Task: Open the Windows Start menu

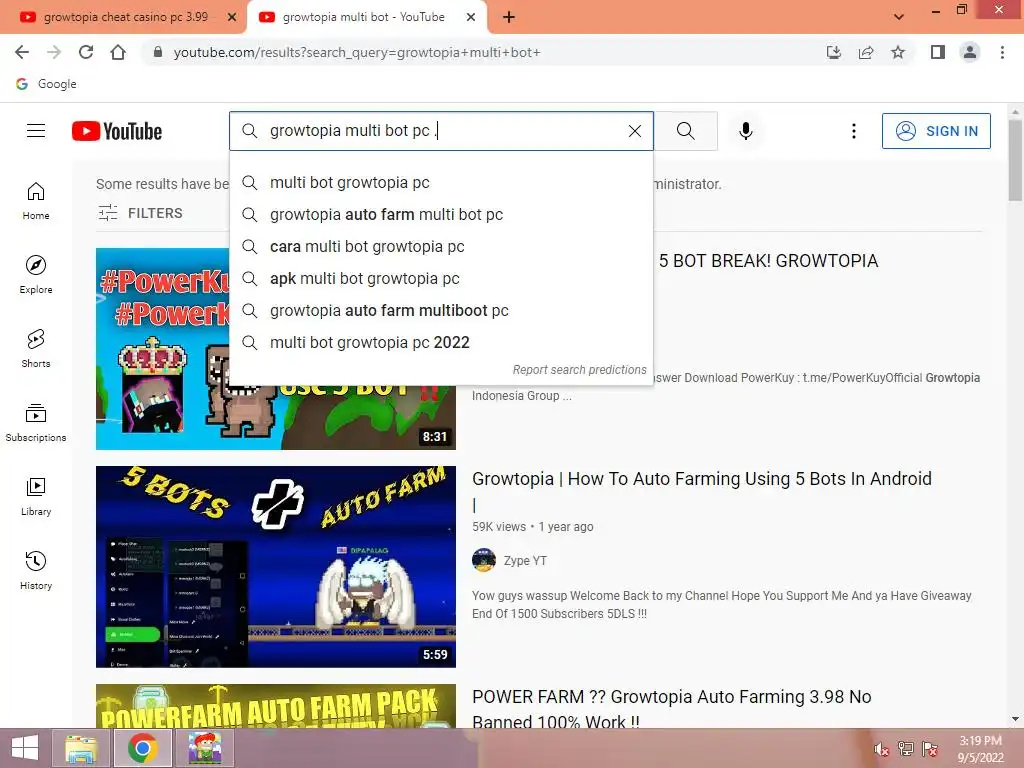Action: coord(25,748)
